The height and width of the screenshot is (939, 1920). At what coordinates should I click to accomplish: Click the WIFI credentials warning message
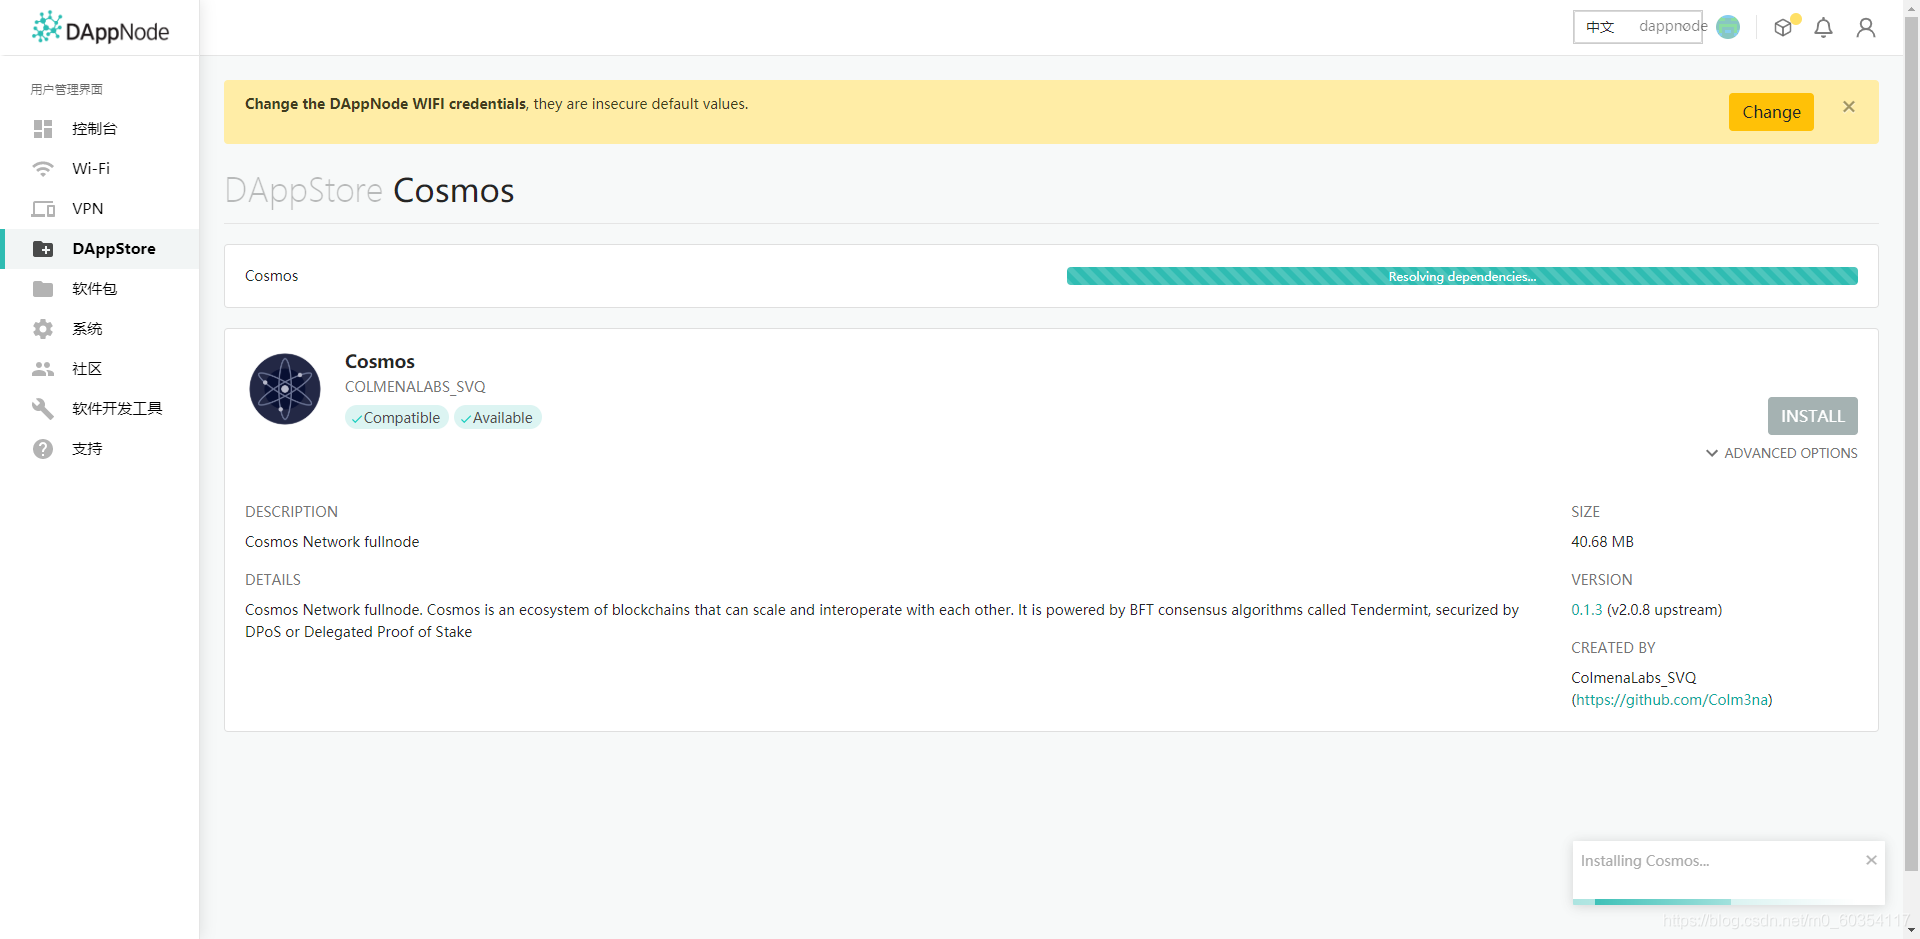pyautogui.click(x=496, y=104)
